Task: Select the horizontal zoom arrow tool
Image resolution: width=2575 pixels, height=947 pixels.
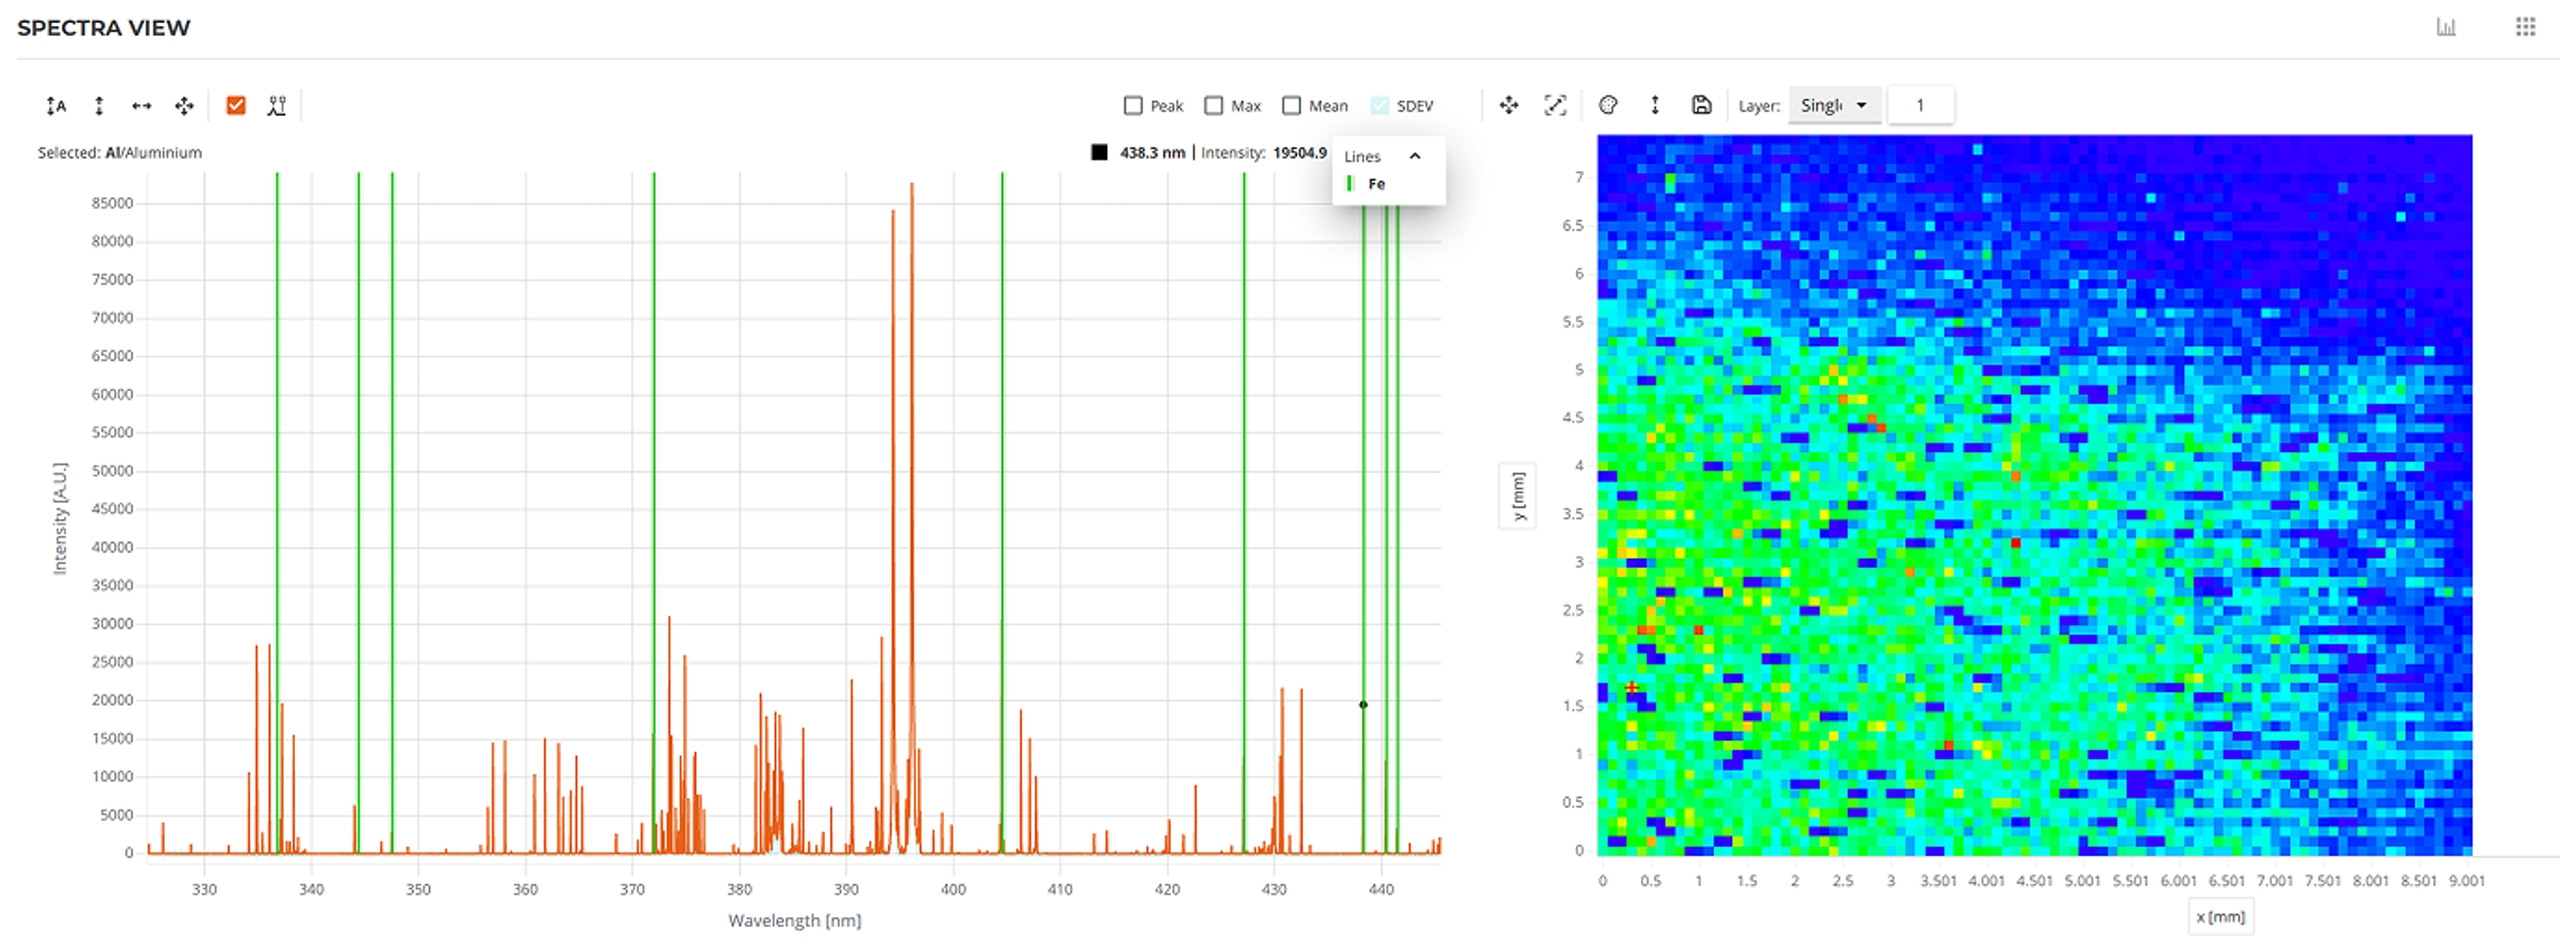Action: (x=141, y=106)
